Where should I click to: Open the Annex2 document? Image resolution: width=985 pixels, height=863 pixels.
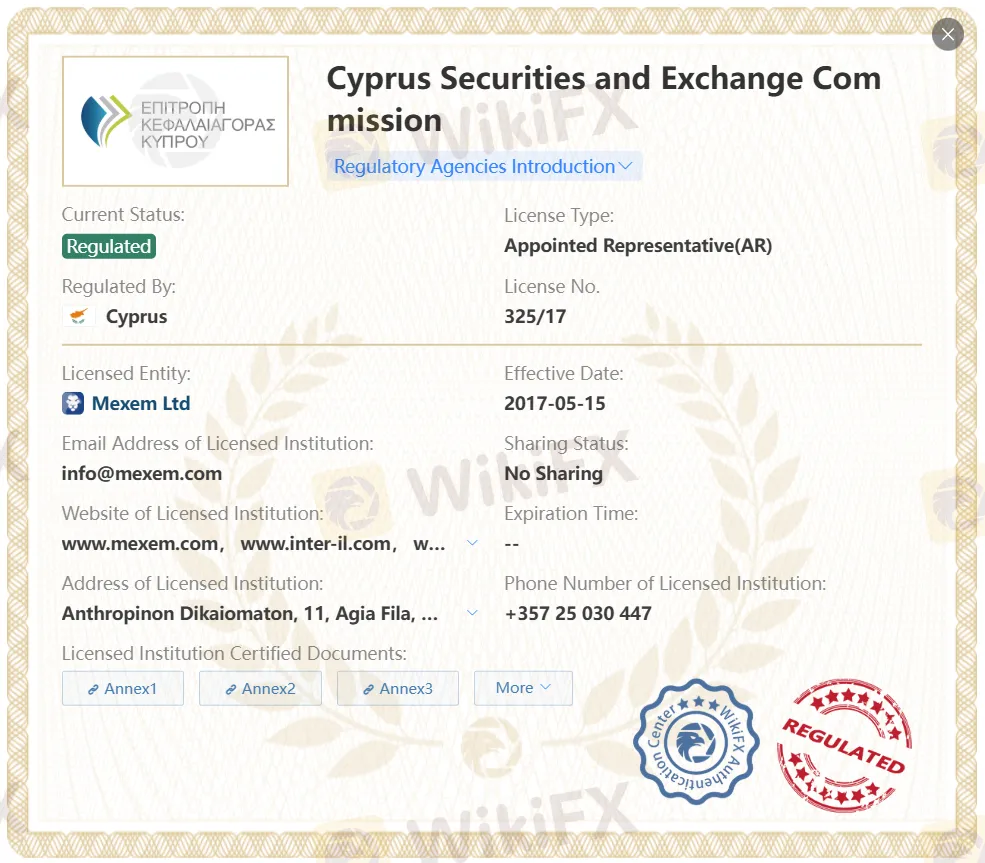coord(260,688)
